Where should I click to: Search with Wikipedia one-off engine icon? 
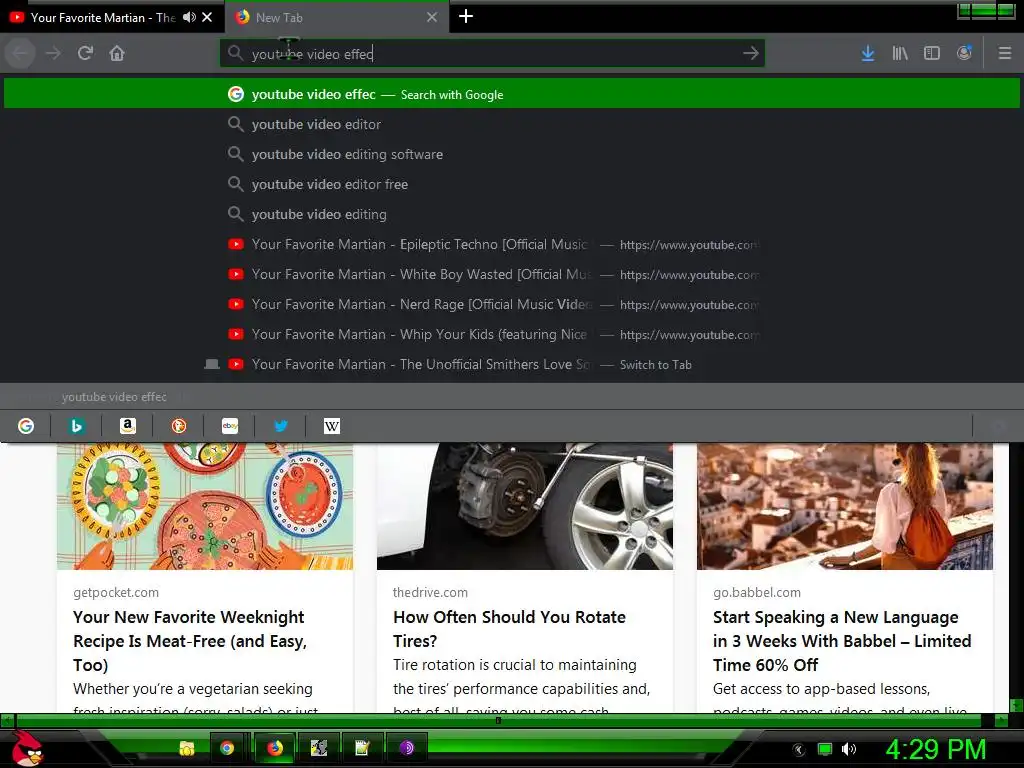point(332,426)
